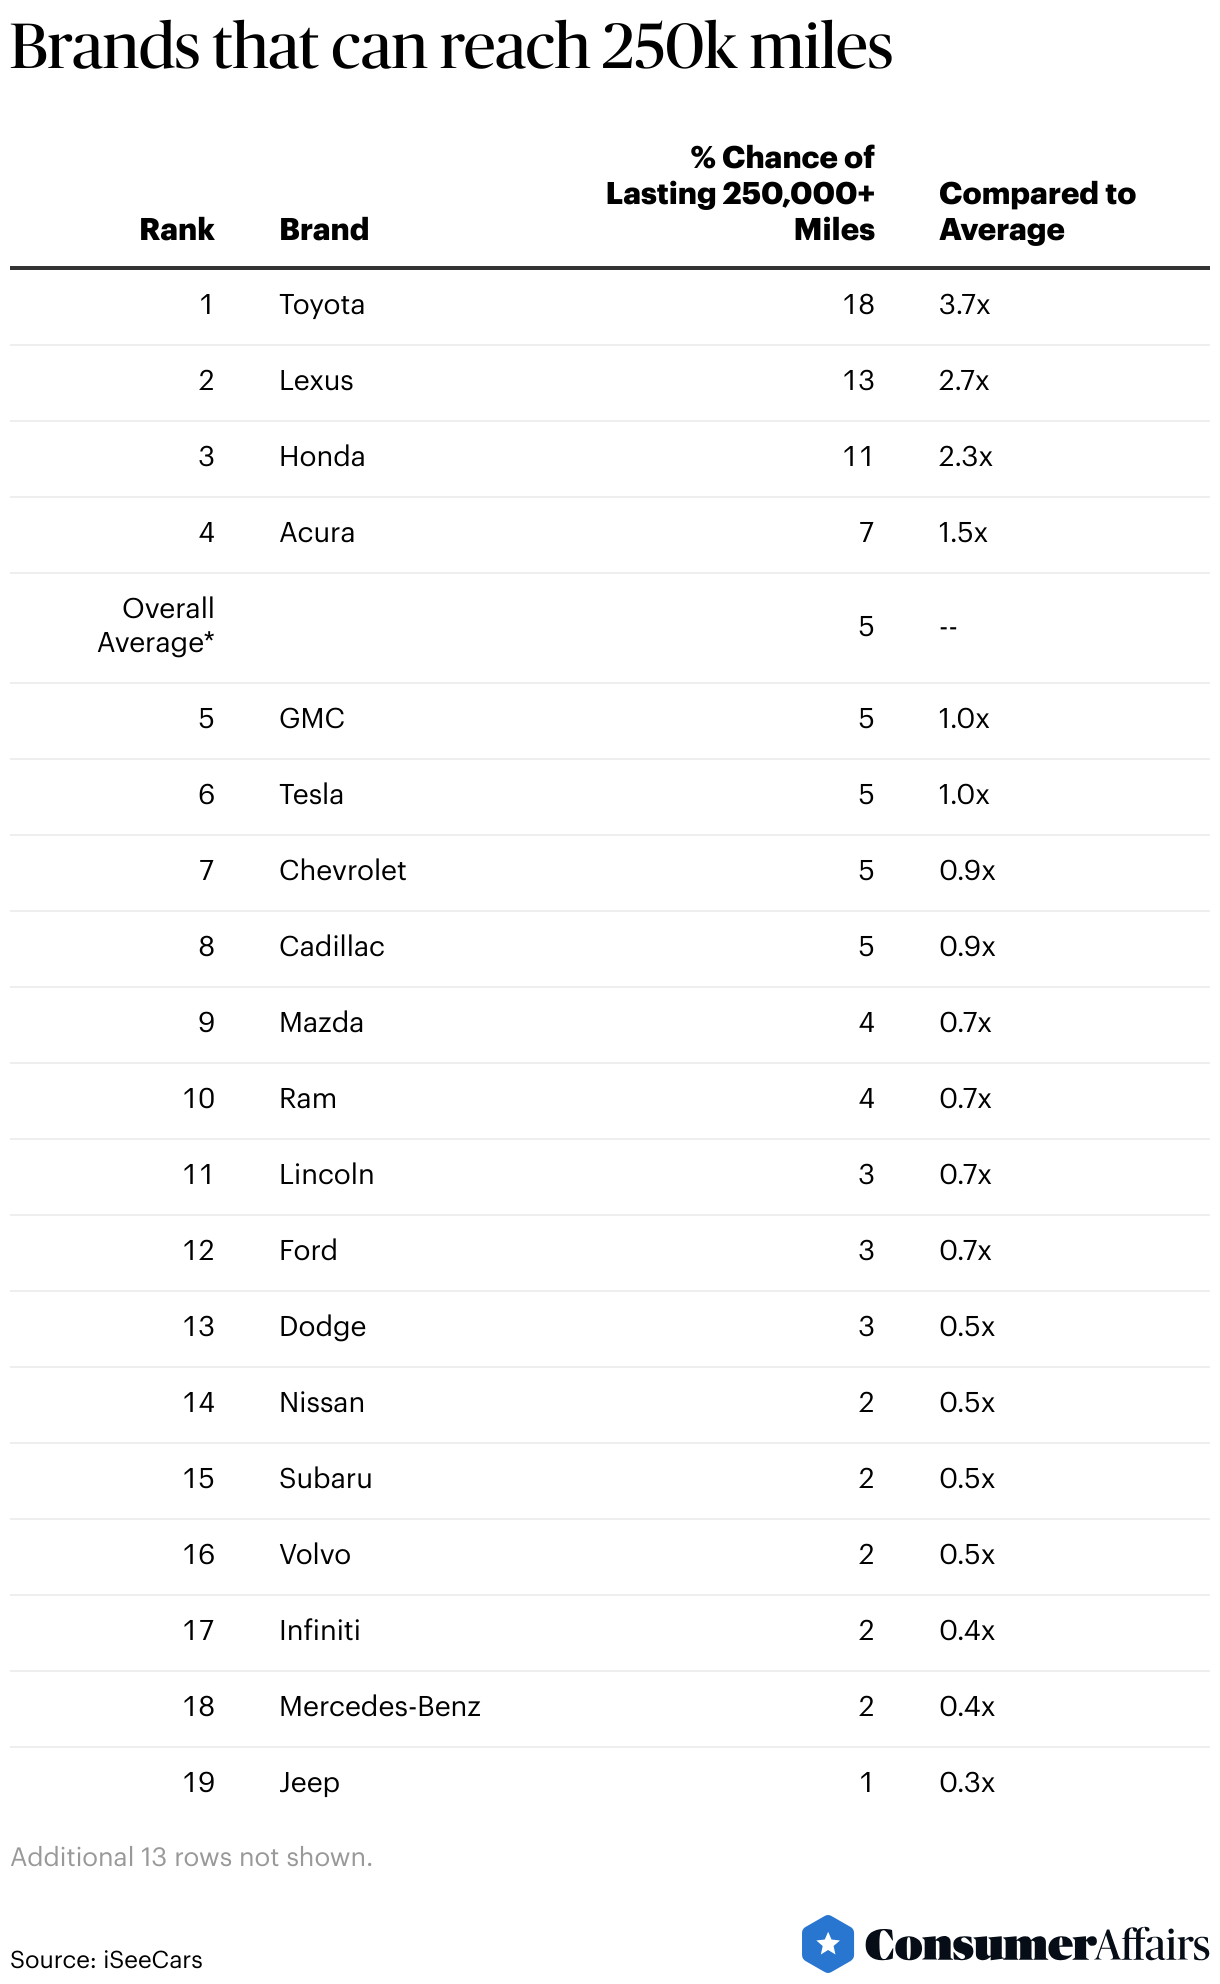1220x1984 pixels.
Task: Click the Honda brand name
Action: coord(322,456)
